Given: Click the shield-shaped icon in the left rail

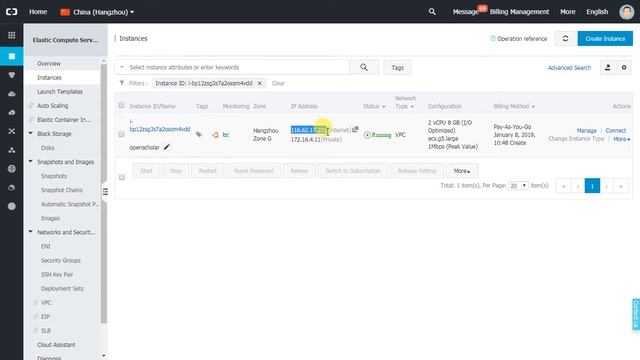Looking at the screenshot, I should click(x=11, y=75).
